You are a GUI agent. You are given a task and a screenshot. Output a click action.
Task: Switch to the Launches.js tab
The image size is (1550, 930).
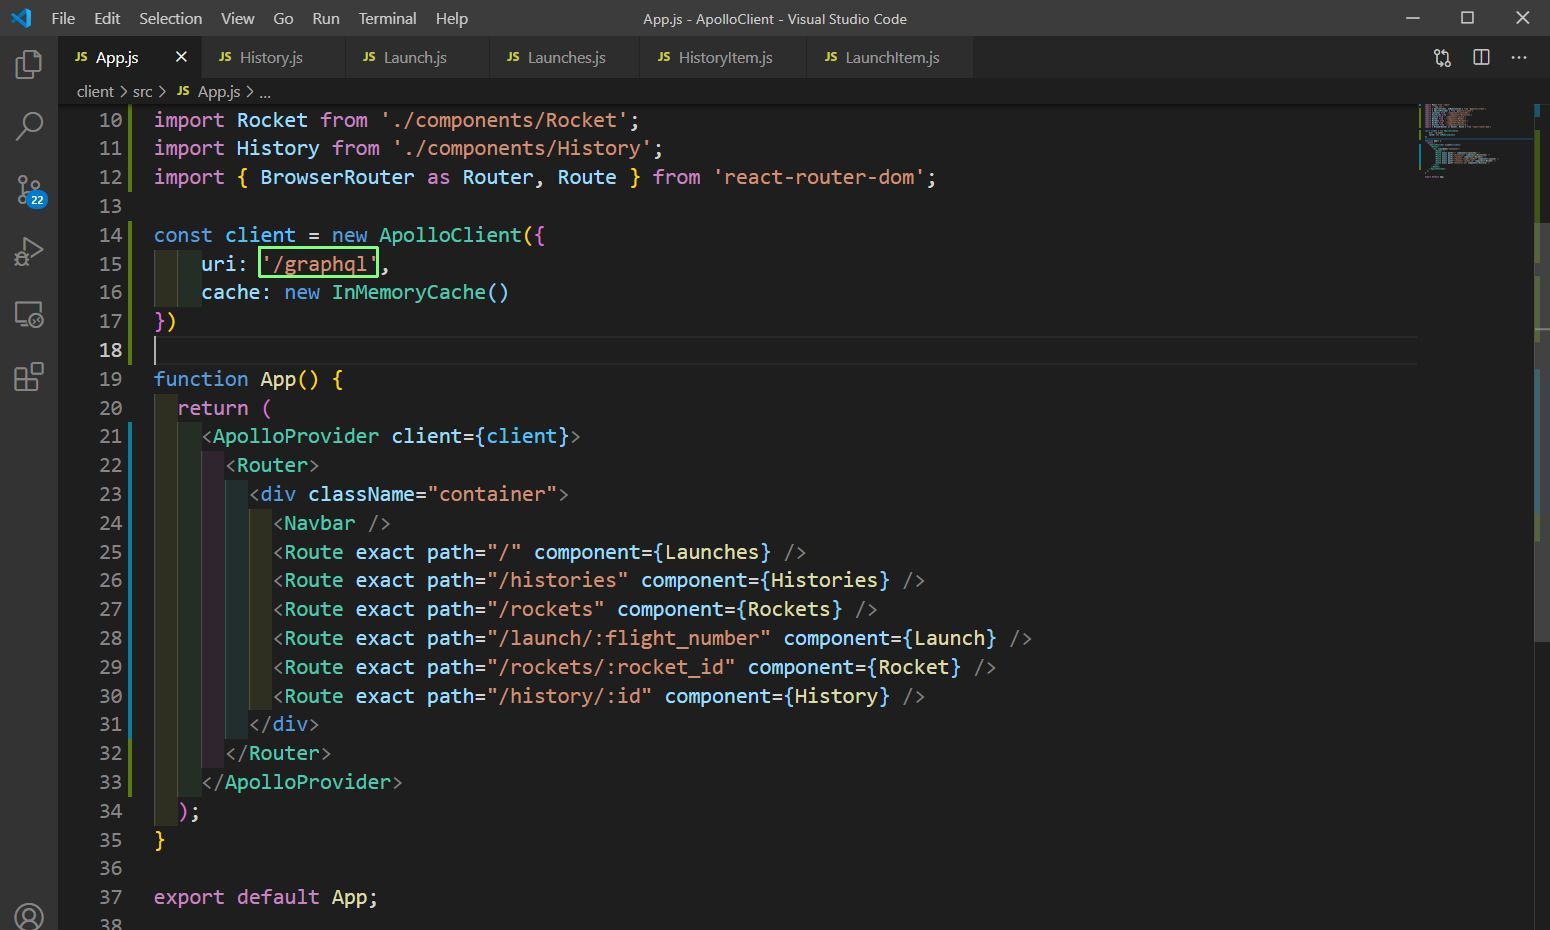pyautogui.click(x=566, y=57)
